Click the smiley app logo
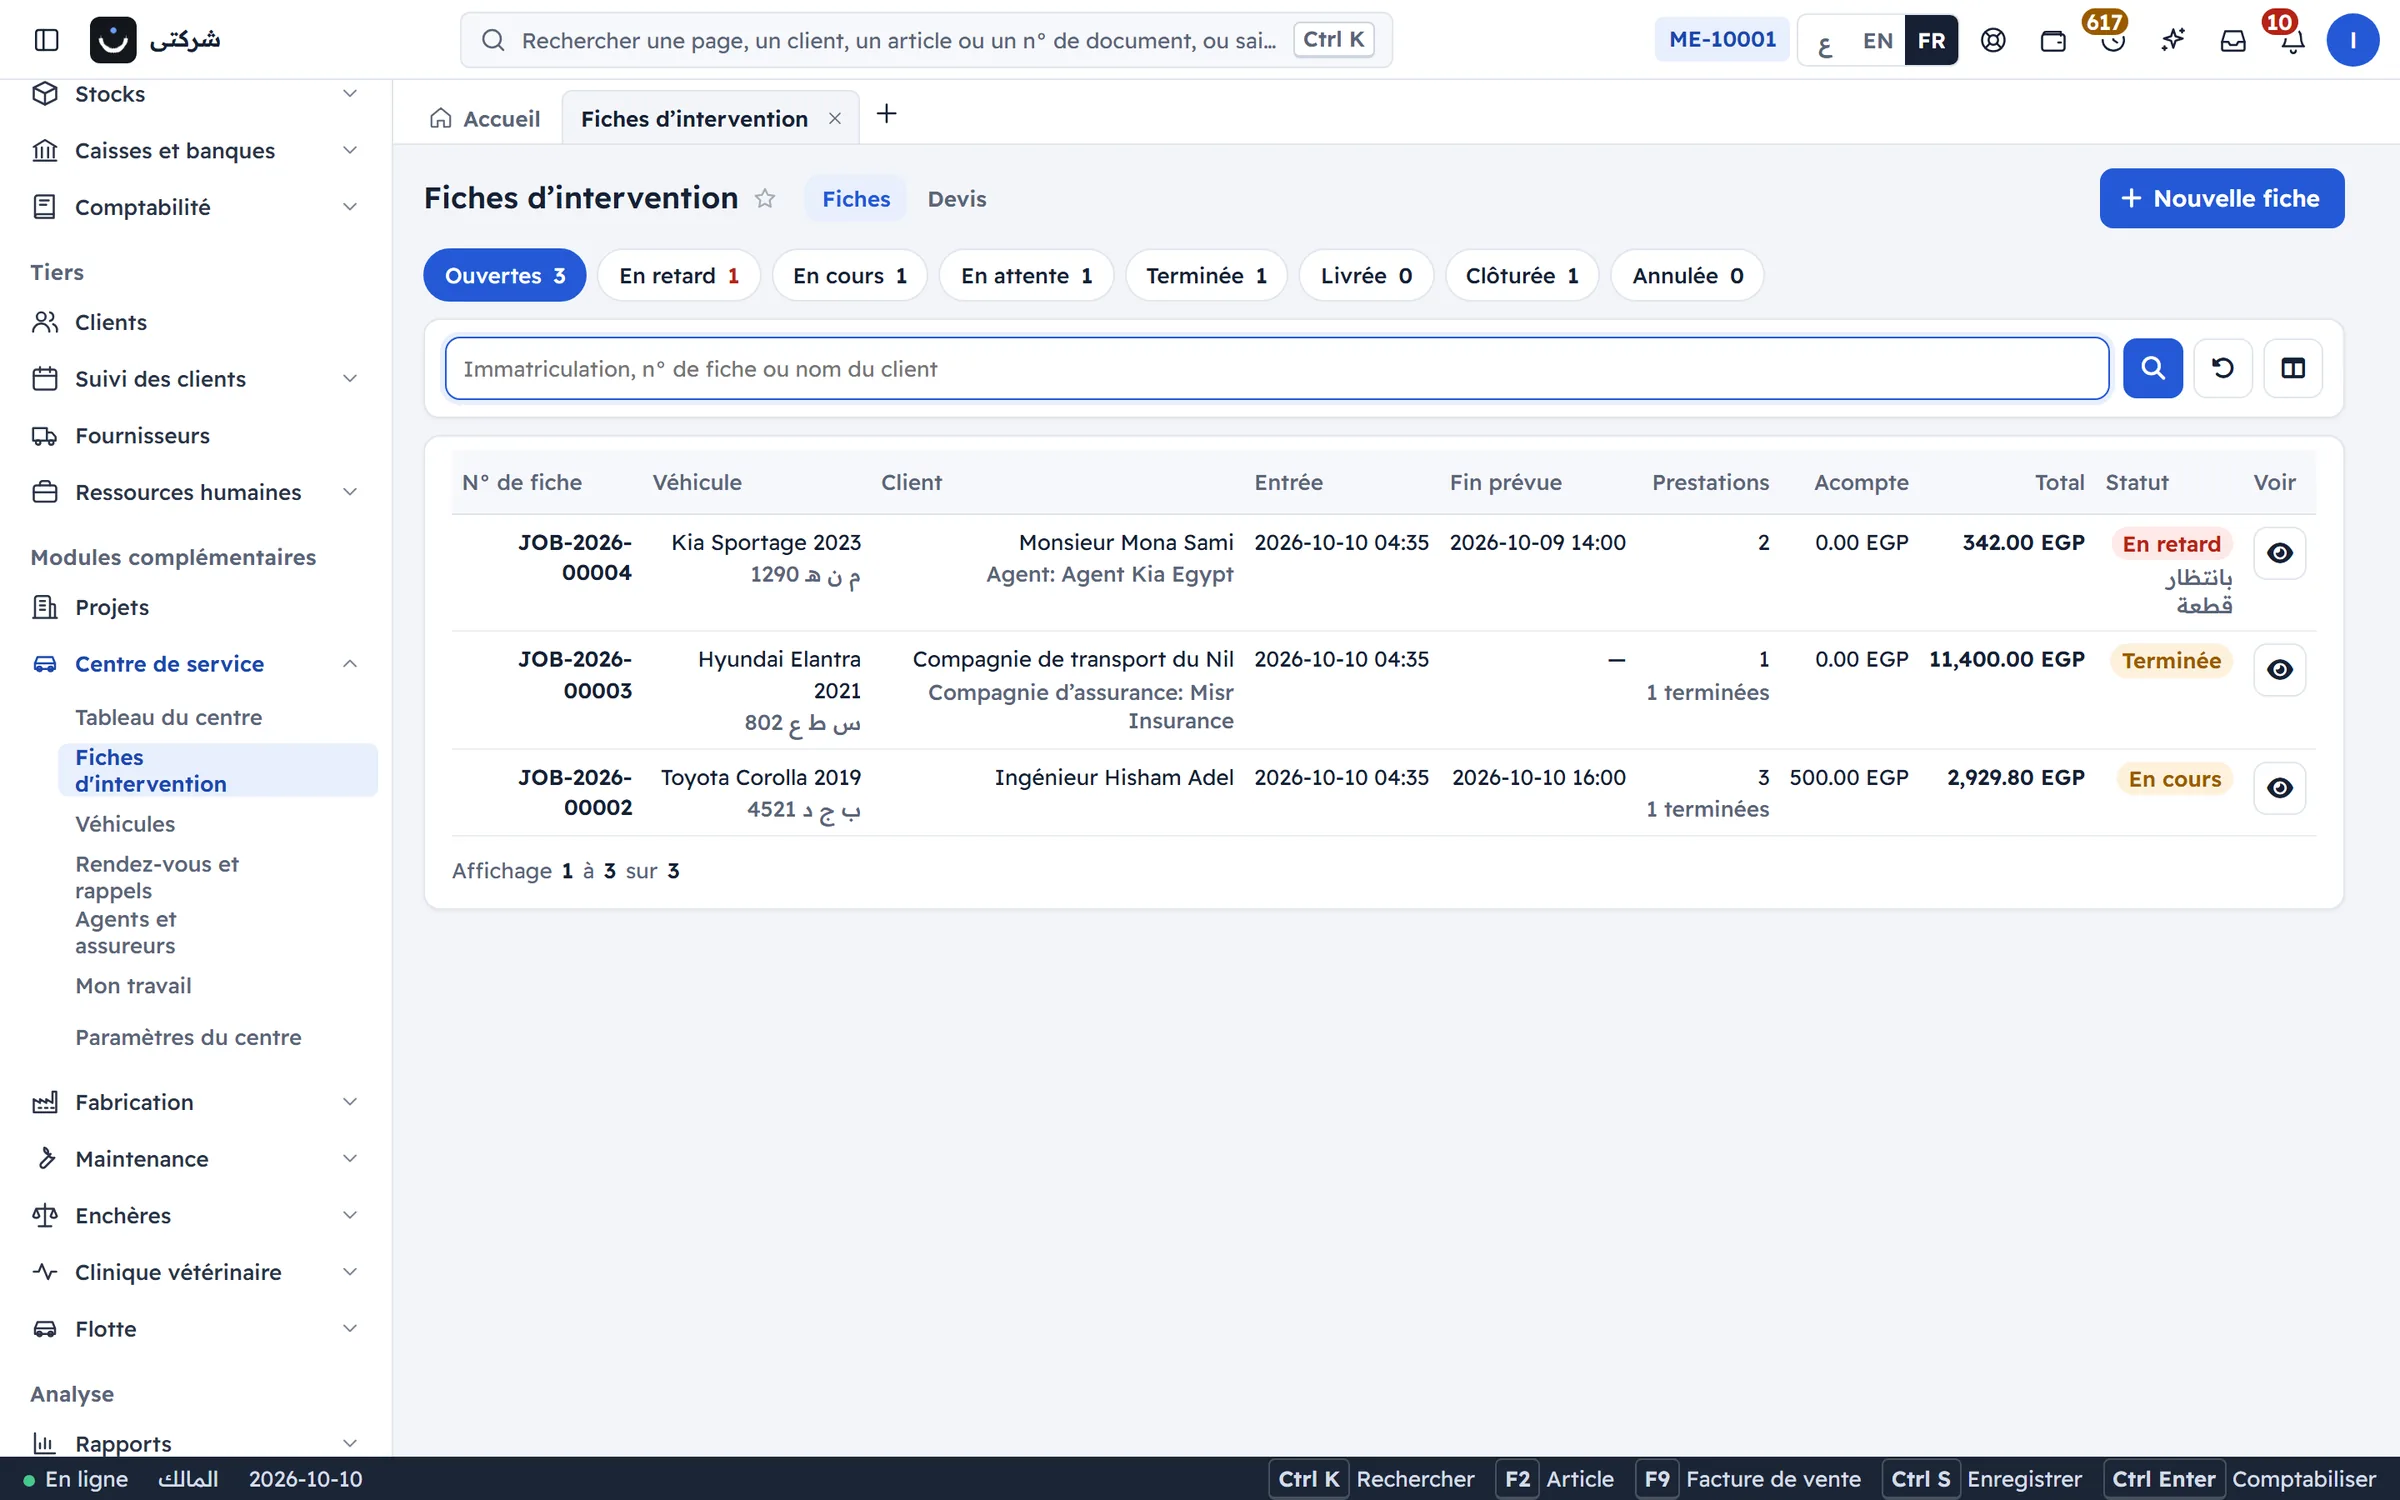The height and width of the screenshot is (1500, 2400). pyautogui.click(x=113, y=40)
